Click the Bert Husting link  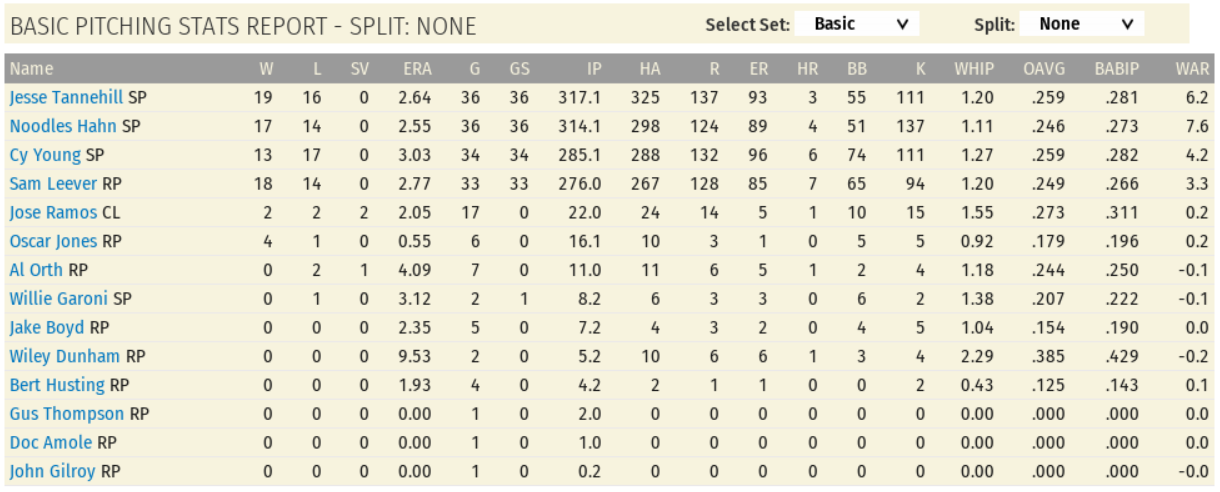point(57,385)
